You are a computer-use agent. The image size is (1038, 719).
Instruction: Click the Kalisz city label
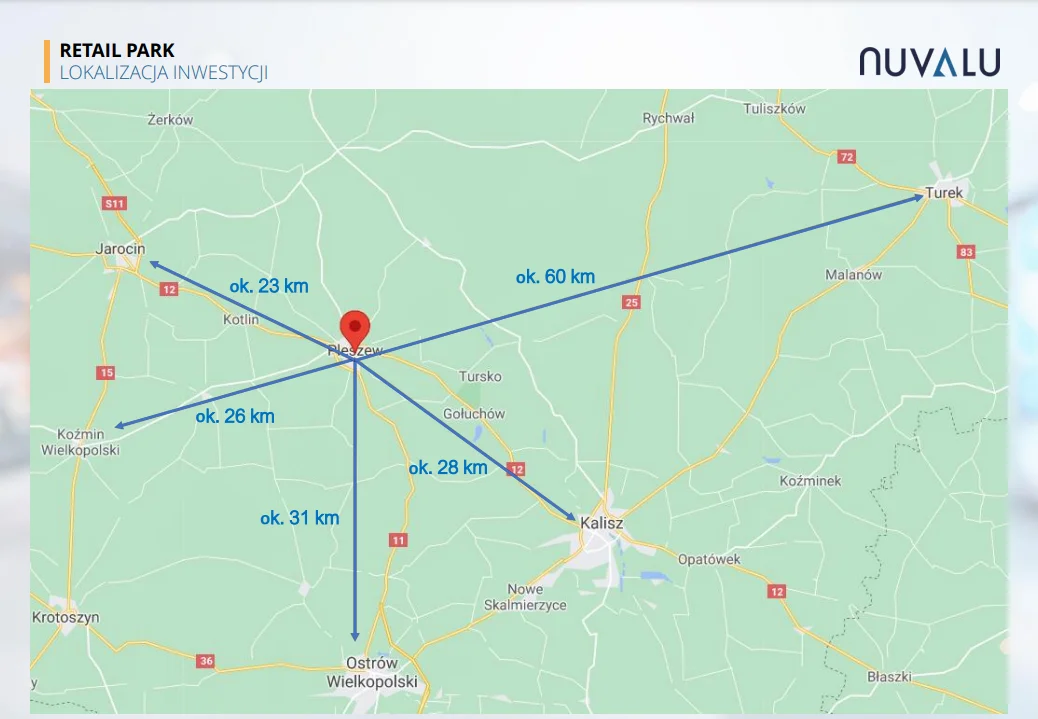pos(602,523)
